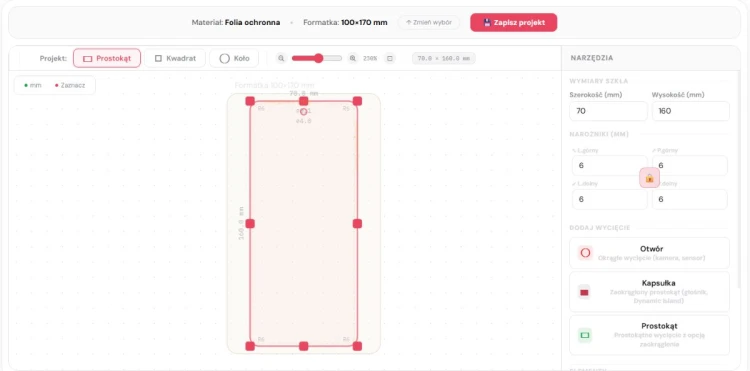
Task: Click the zoom in magnifier icon
Action: (x=353, y=58)
